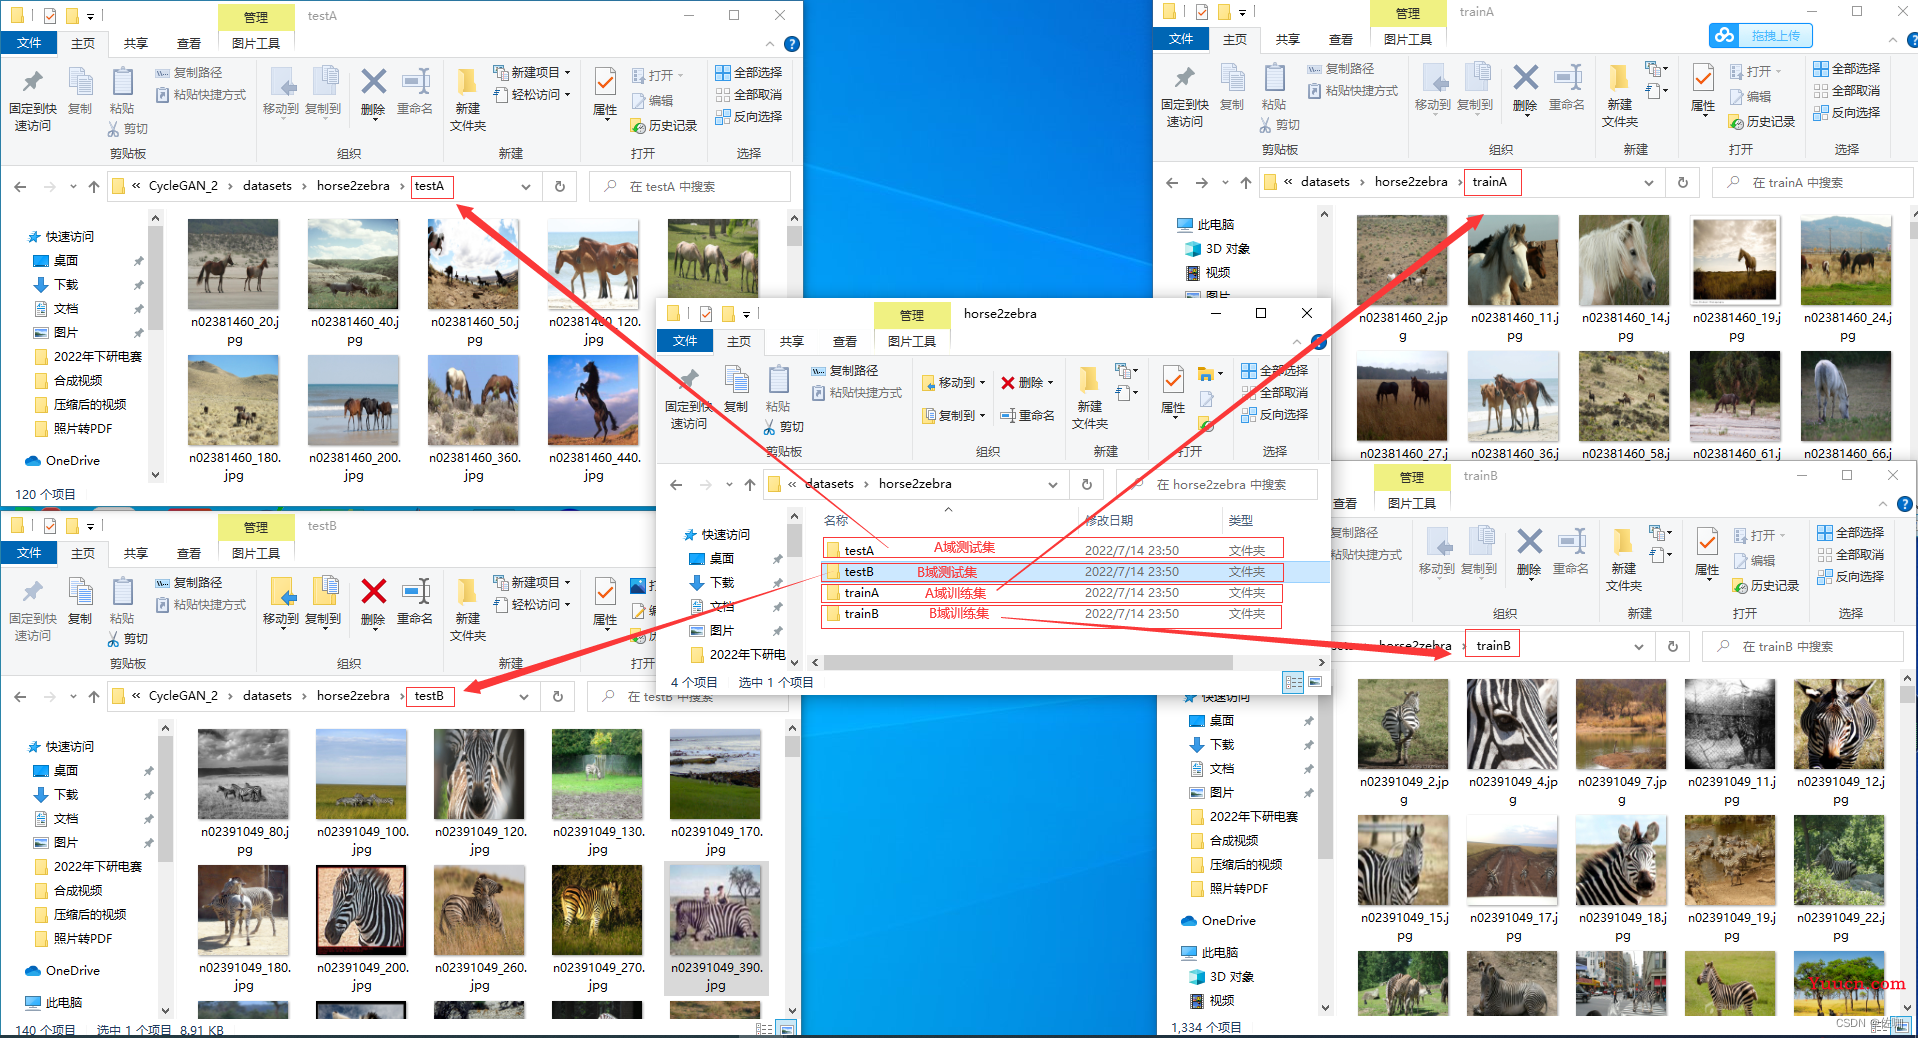Click Rename in horse2zebra window ribbon
Screen dimensions: 1918x1038
(1027, 415)
